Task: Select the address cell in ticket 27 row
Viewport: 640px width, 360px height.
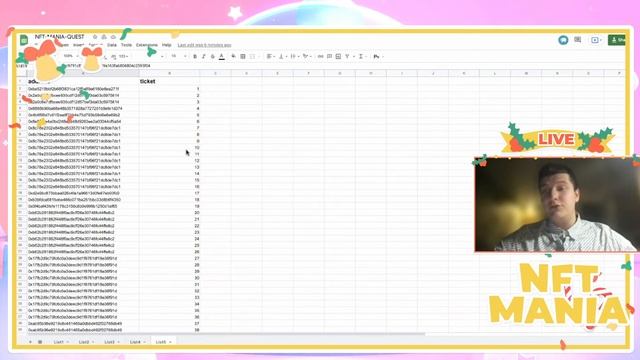Action: (x=83, y=258)
